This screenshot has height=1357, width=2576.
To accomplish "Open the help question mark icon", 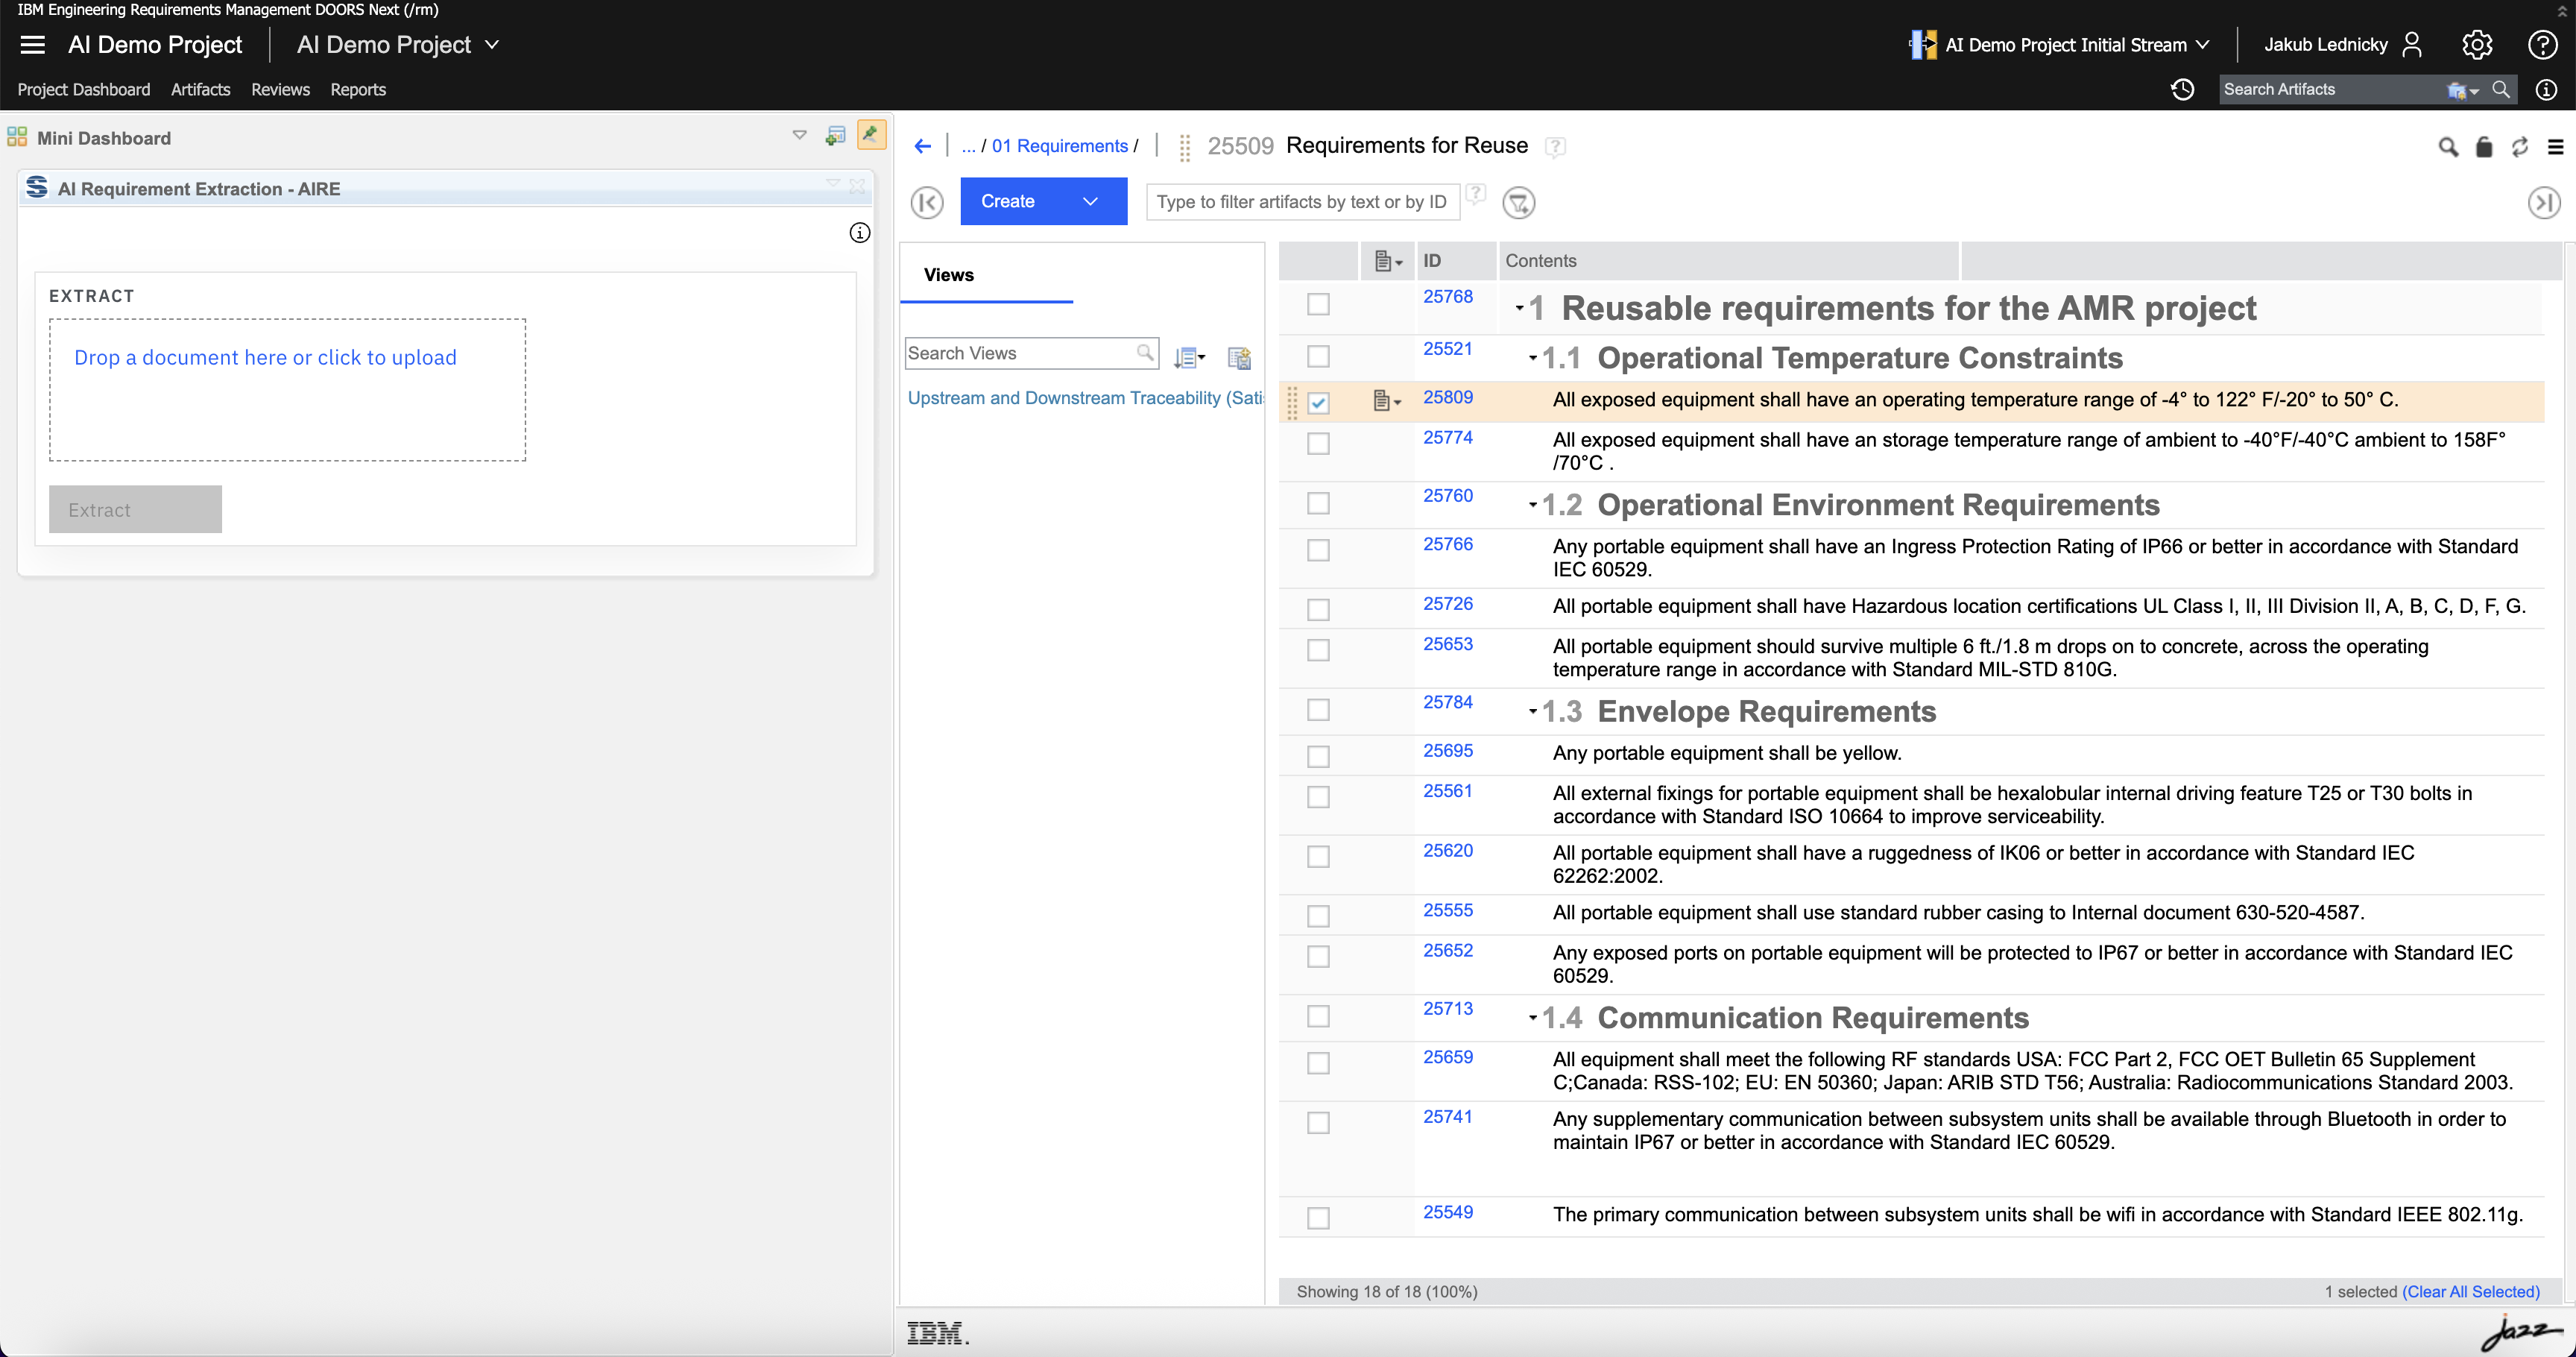I will tap(2542, 45).
